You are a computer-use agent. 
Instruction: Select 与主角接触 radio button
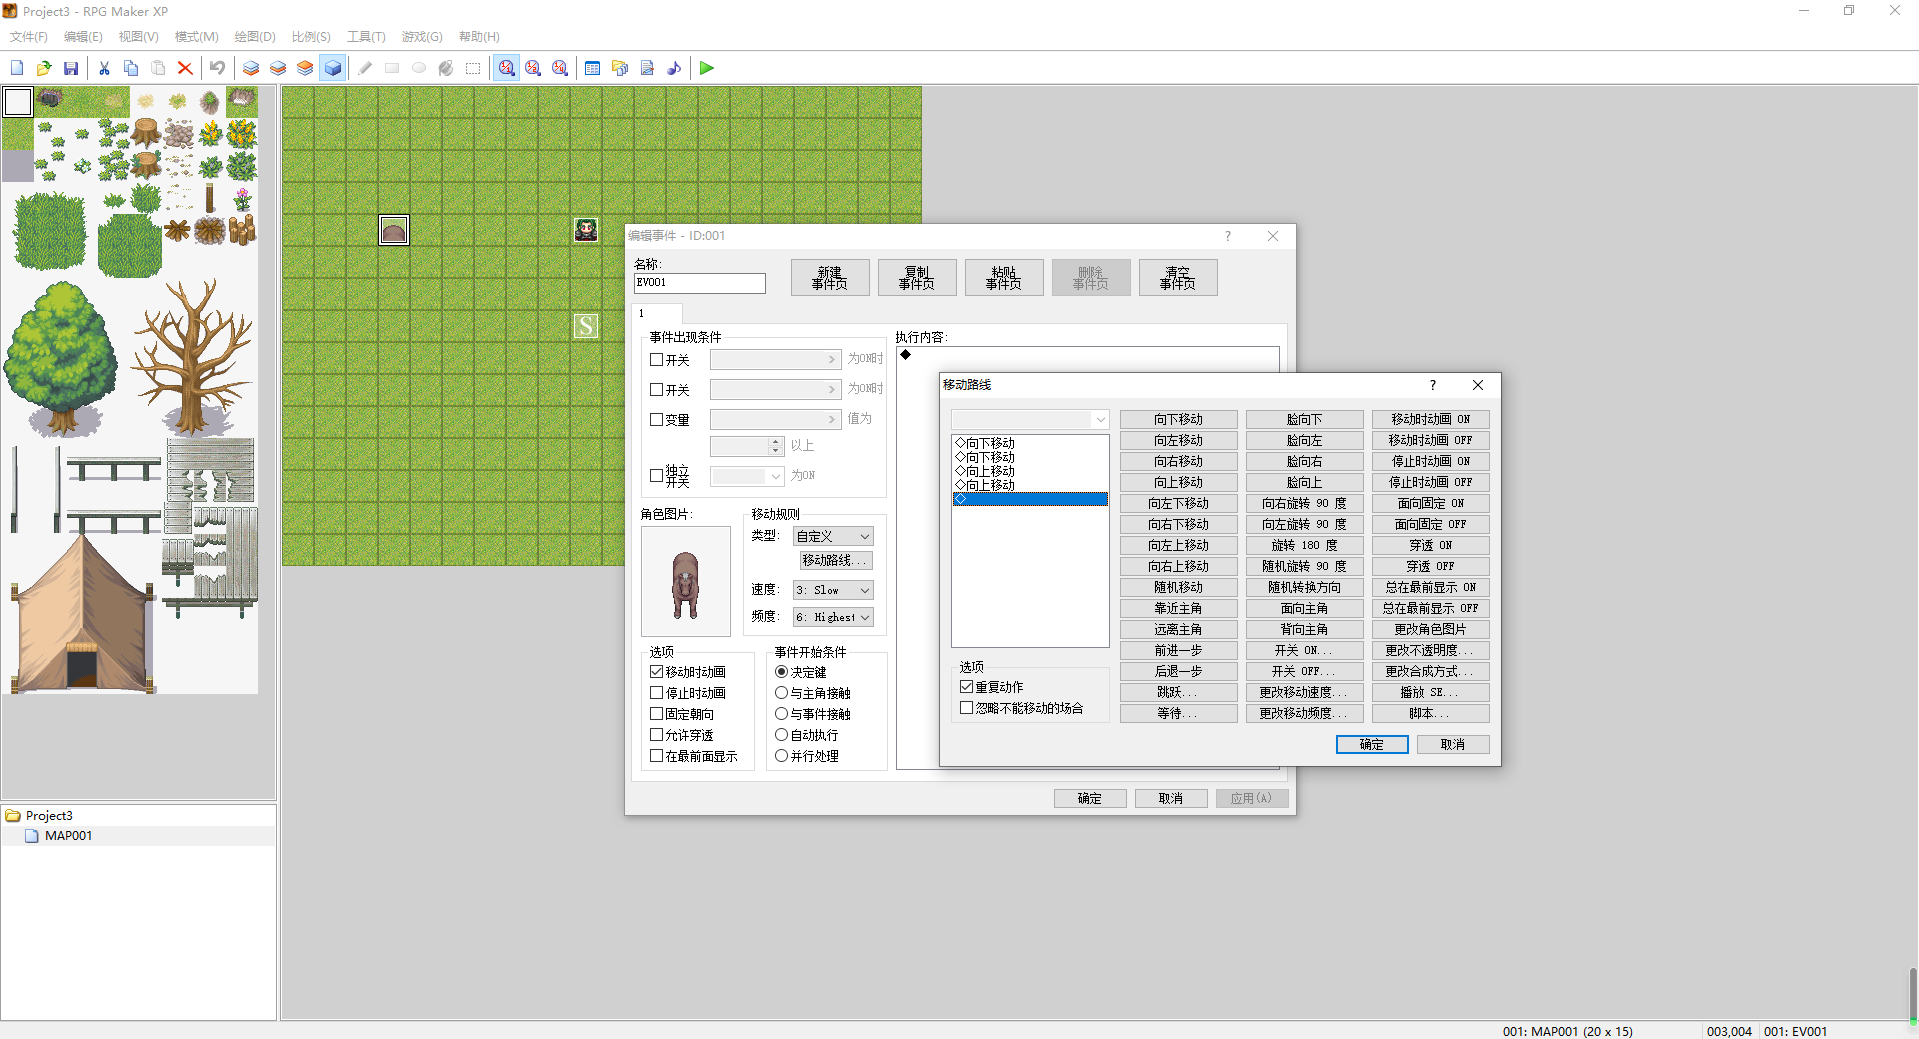[x=782, y=693]
